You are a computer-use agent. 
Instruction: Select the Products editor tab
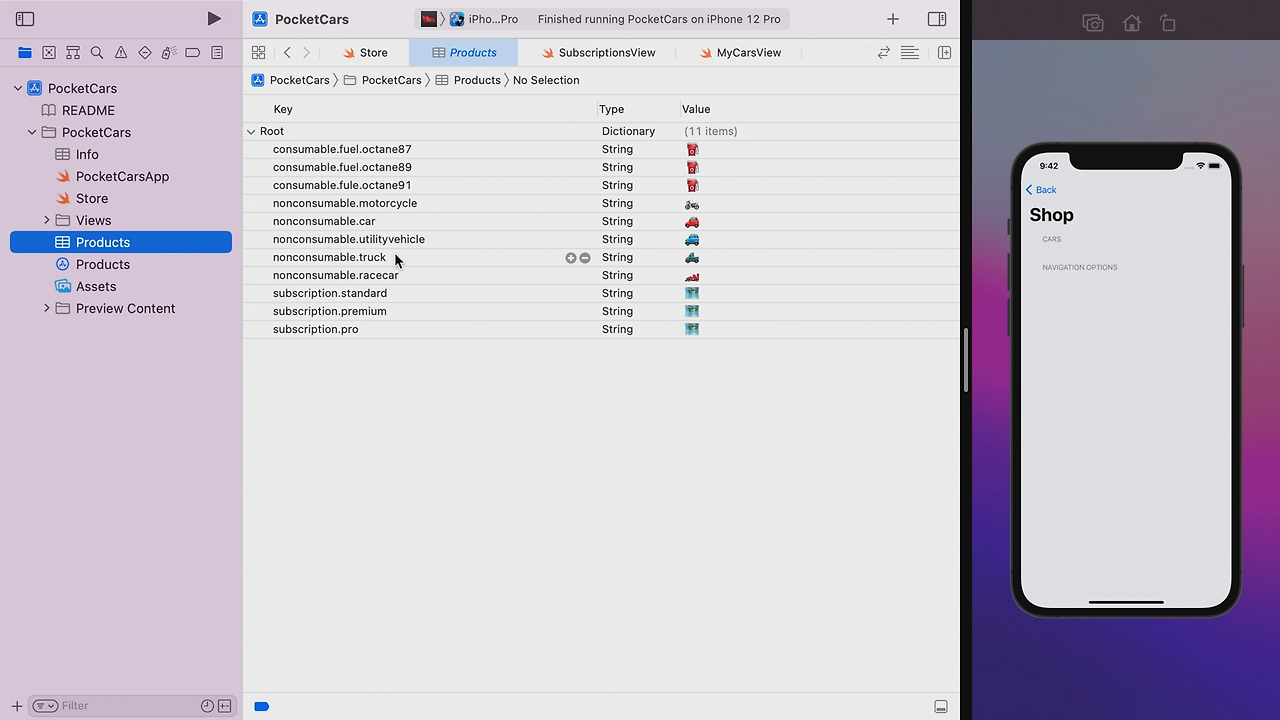tap(464, 53)
